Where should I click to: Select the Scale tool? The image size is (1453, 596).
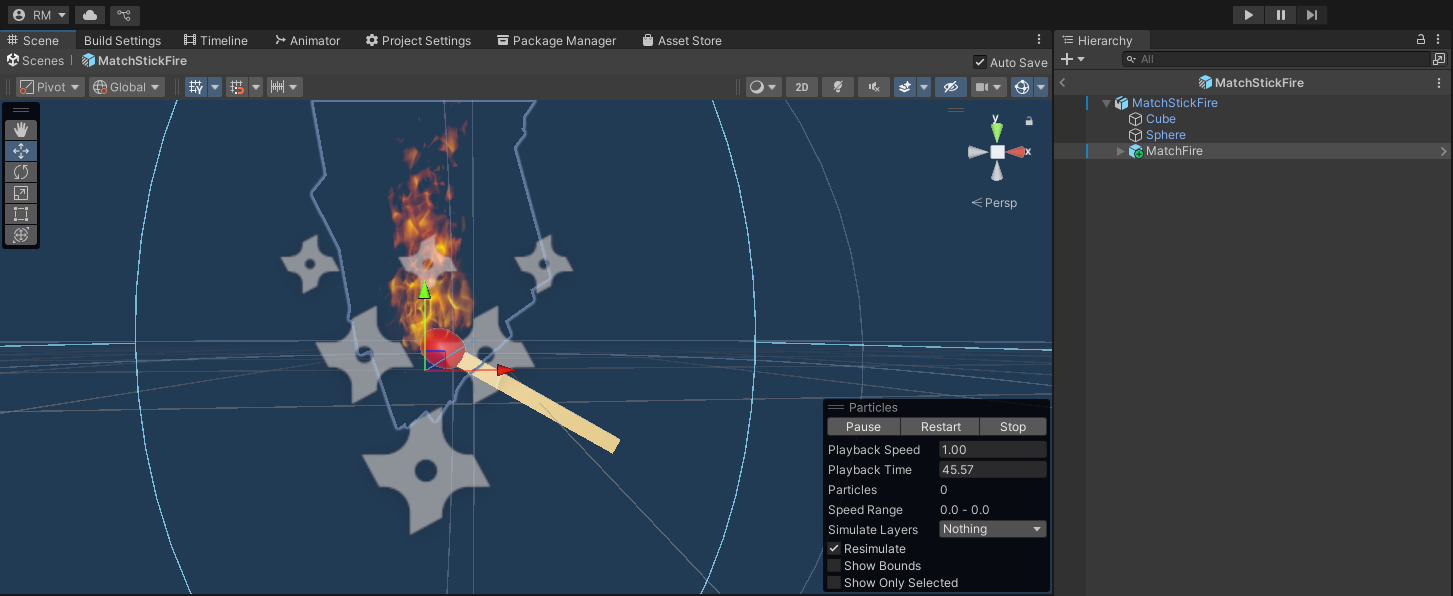click(x=21, y=193)
